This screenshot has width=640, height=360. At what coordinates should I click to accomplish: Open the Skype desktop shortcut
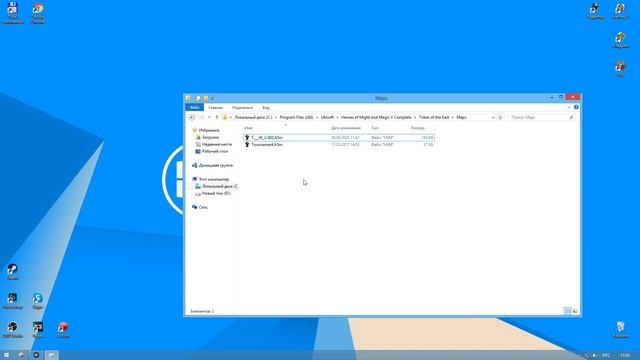click(38, 301)
